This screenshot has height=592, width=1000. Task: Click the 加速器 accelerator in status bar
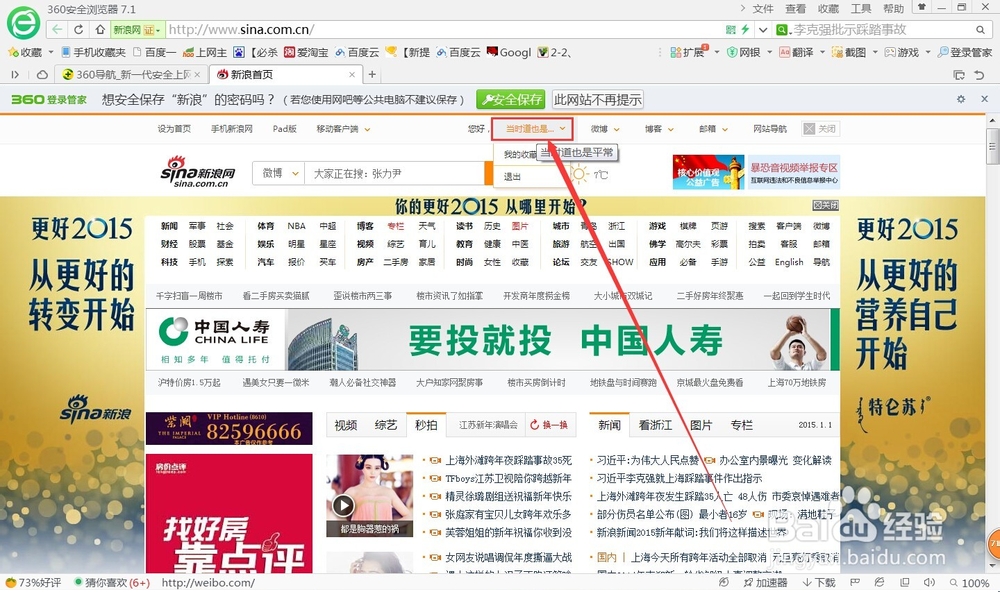[765, 582]
